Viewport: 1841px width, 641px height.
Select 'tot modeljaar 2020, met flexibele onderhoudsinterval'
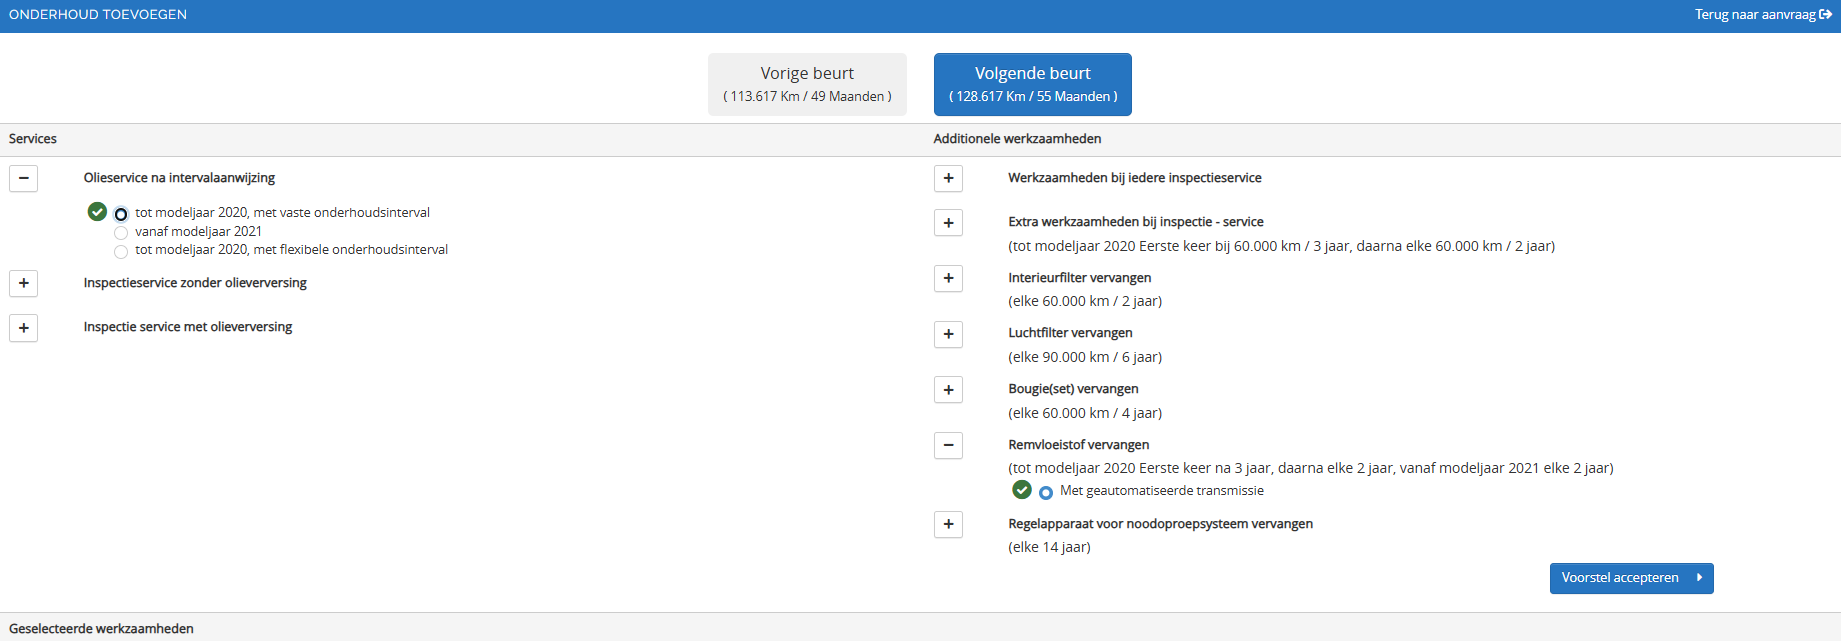pyautogui.click(x=121, y=251)
